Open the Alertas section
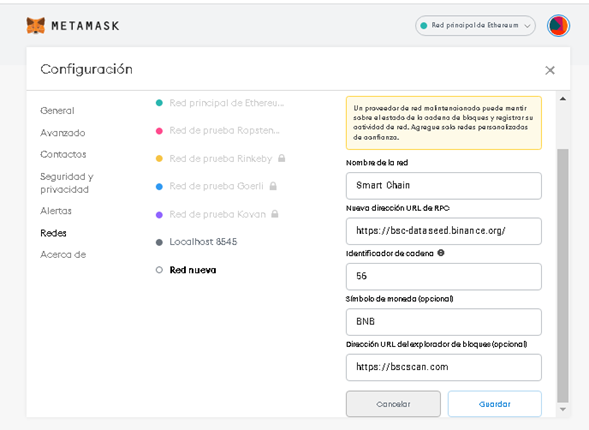The width and height of the screenshot is (589, 430). pos(56,211)
